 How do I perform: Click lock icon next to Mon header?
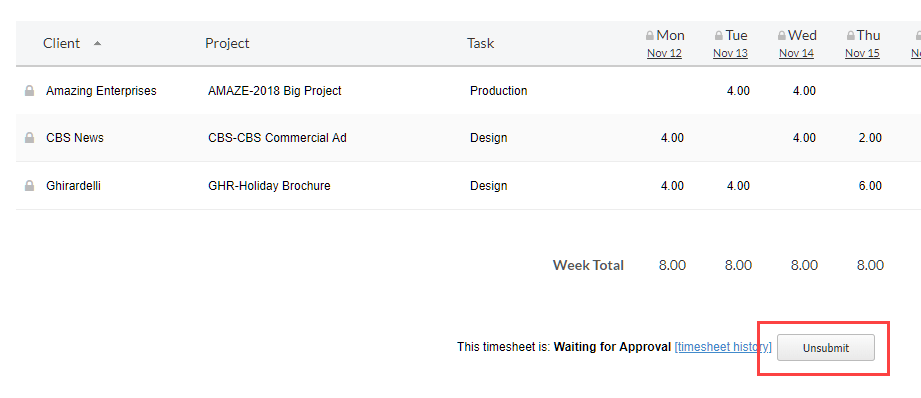click(x=650, y=36)
